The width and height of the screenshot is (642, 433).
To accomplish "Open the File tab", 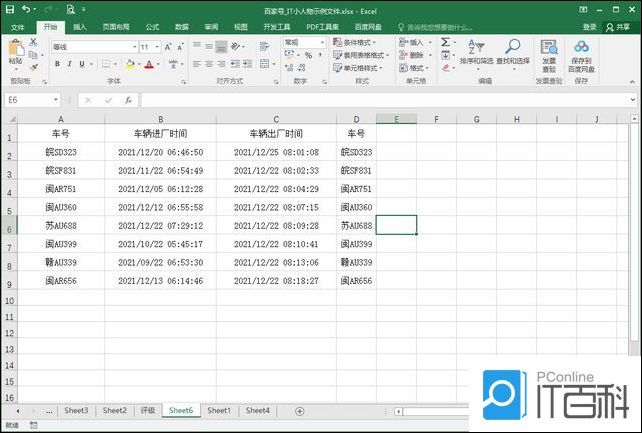I will click(18, 27).
